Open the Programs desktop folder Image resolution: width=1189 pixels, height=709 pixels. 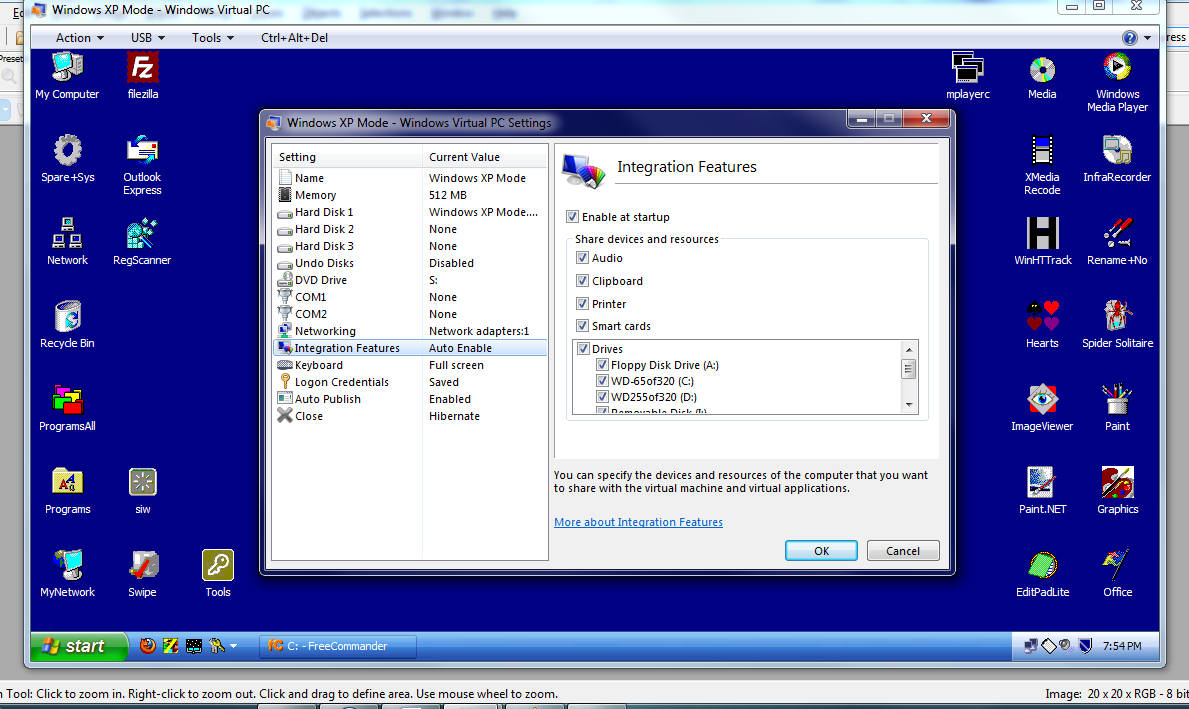point(67,490)
